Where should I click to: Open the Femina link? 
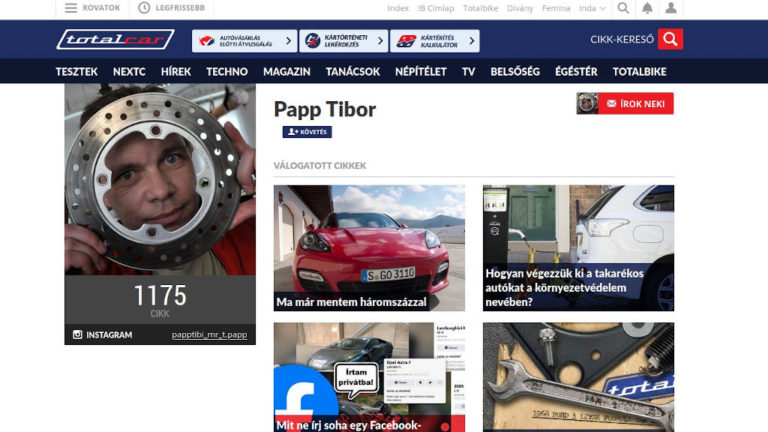coord(556,8)
